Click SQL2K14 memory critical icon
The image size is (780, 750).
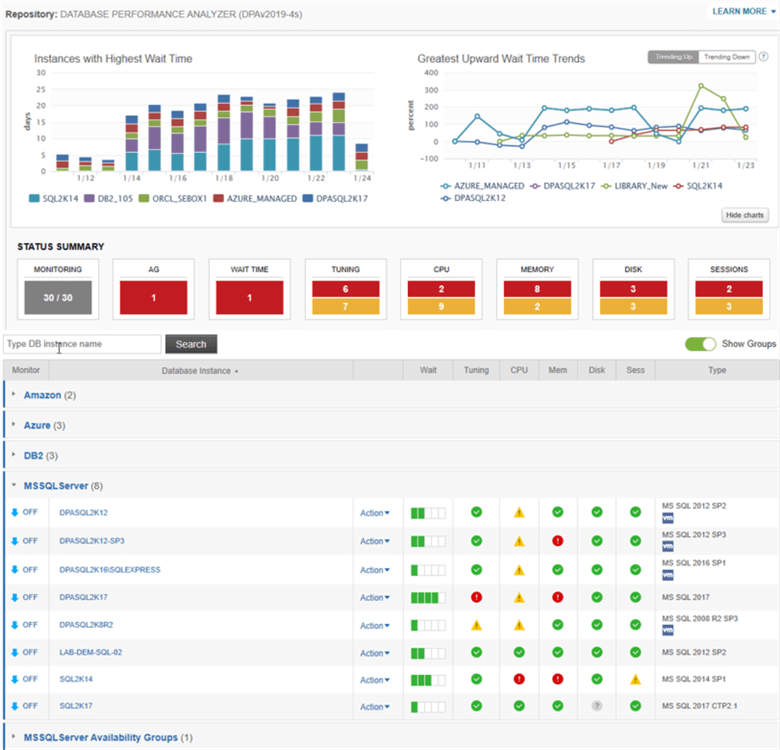[558, 679]
